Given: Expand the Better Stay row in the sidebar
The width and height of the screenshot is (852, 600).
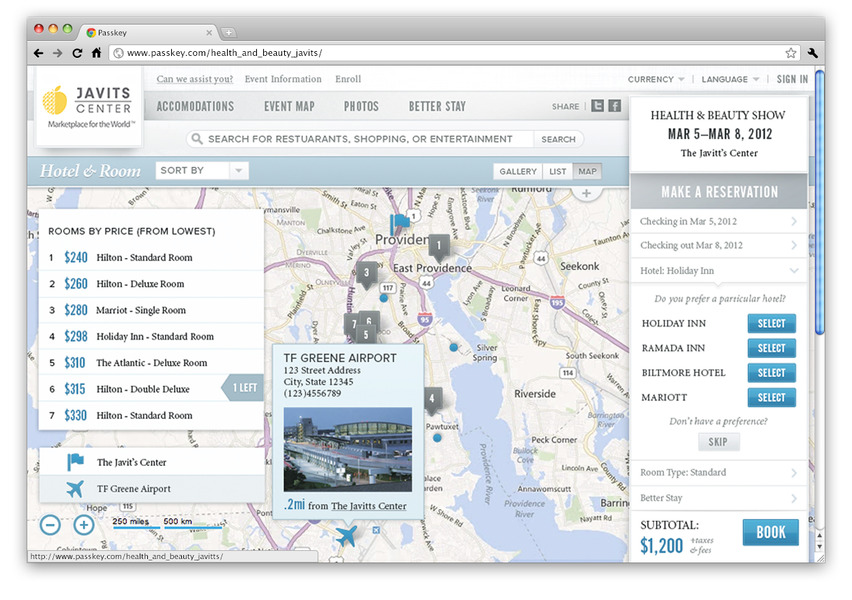Looking at the screenshot, I should (x=718, y=498).
